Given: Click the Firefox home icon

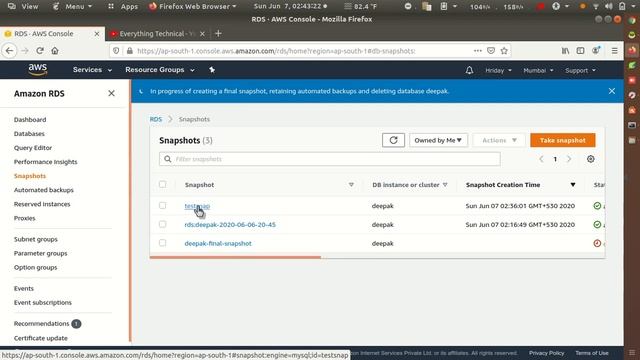Looking at the screenshot, I should point(55,51).
